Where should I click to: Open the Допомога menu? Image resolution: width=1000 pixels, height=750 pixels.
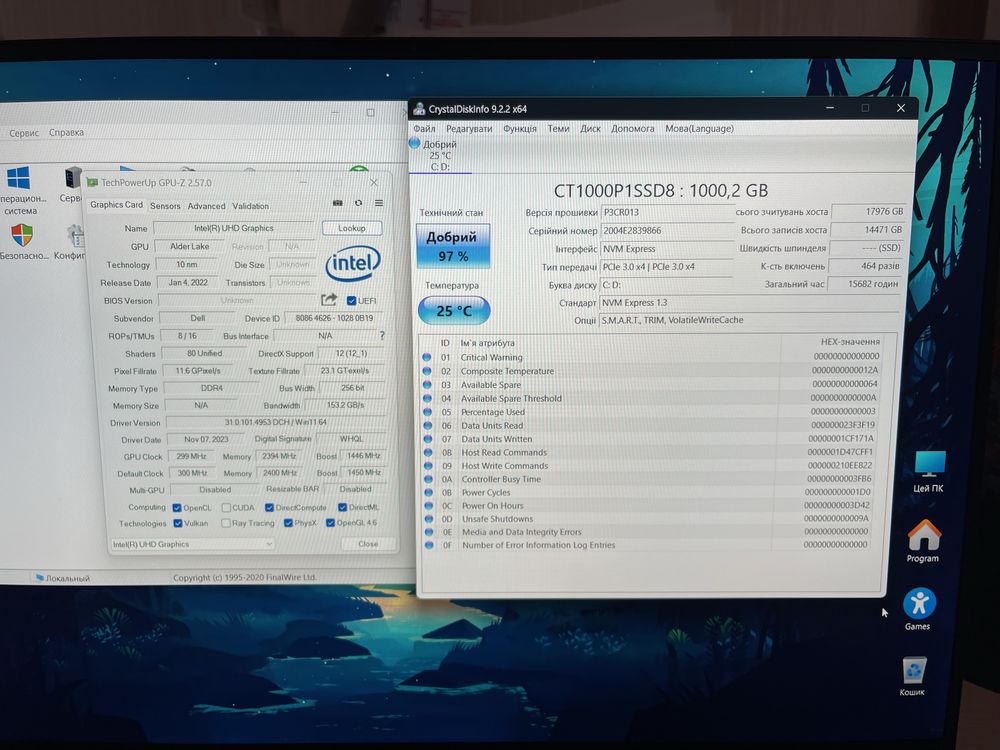coord(633,128)
